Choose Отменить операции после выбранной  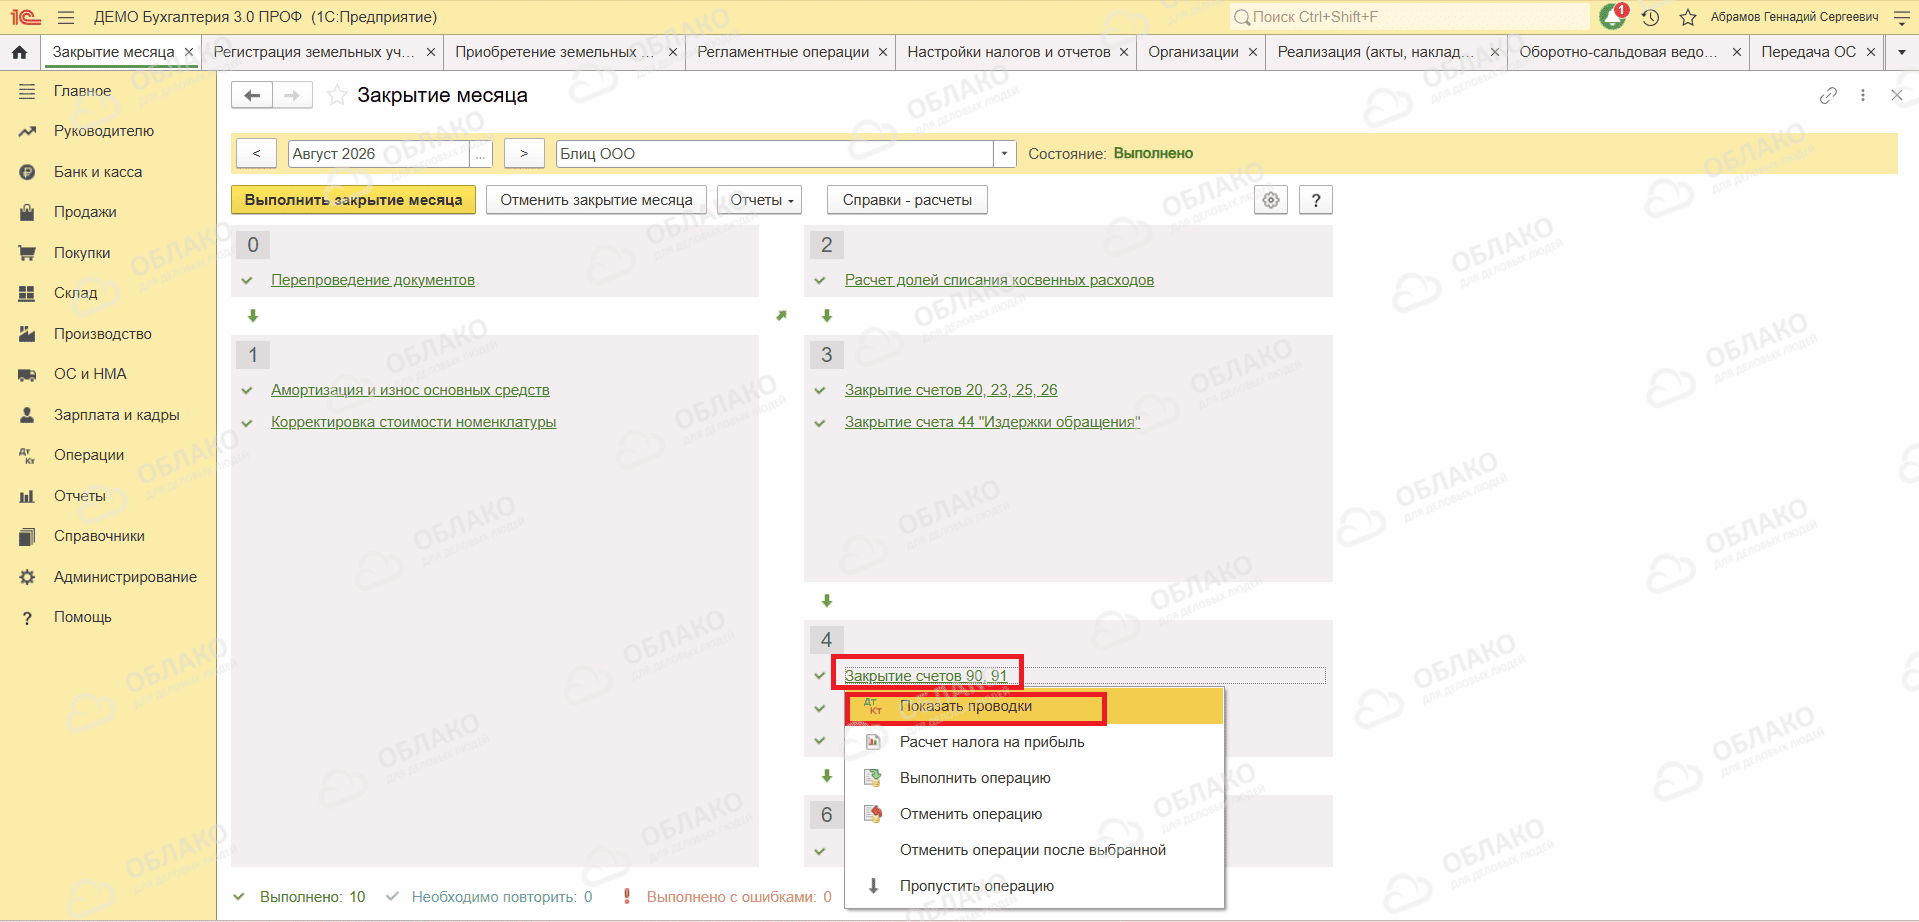click(x=1034, y=850)
